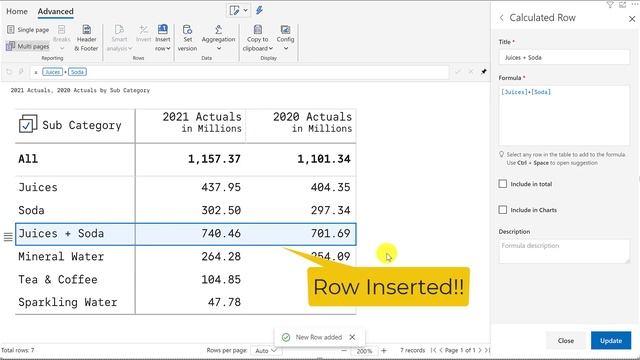The width and height of the screenshot is (640, 360).
Task: Open Smart analysis dropdown
Action: [119, 38]
